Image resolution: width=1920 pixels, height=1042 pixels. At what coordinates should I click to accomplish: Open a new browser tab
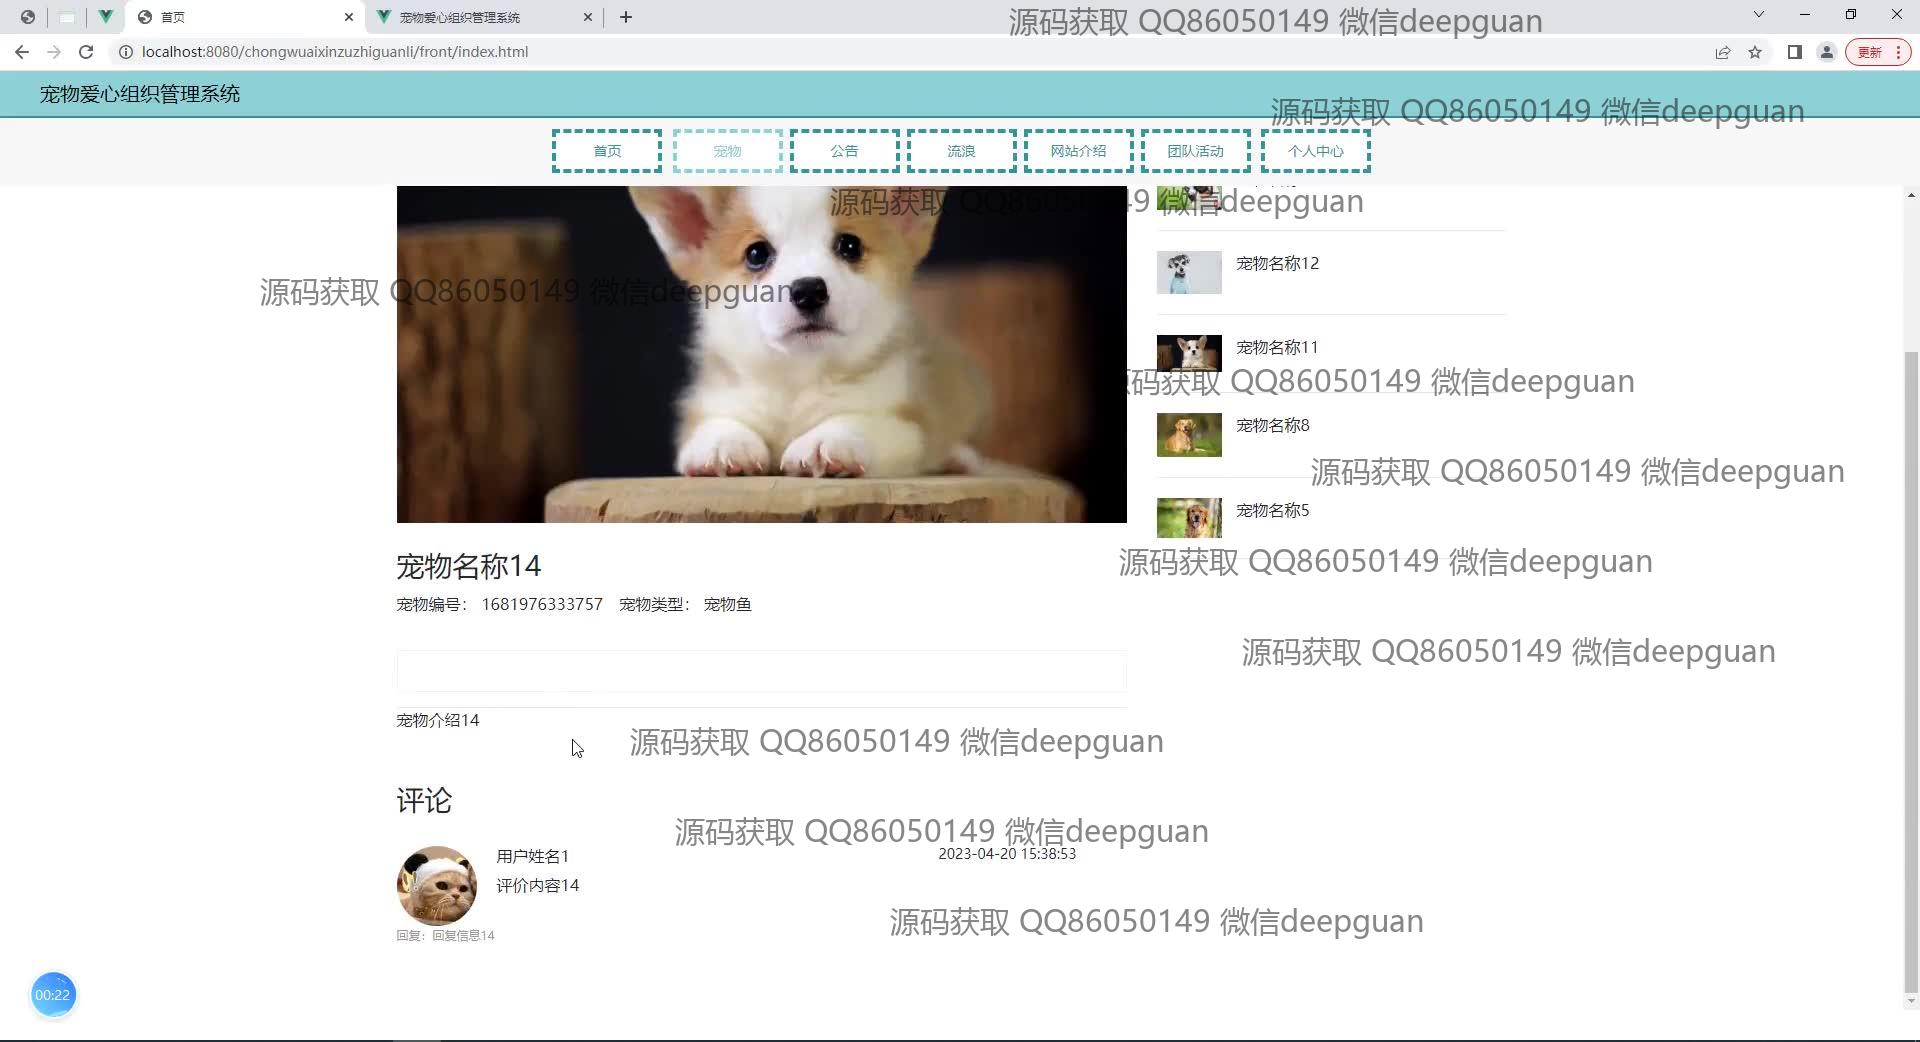coord(626,17)
